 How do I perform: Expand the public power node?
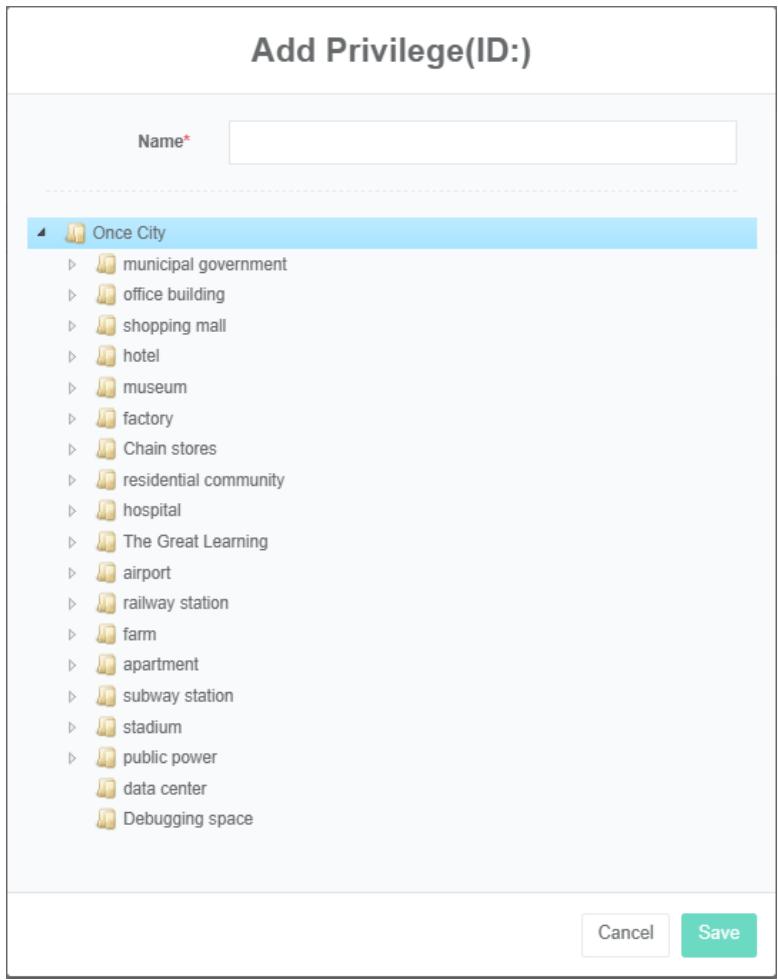tap(72, 758)
